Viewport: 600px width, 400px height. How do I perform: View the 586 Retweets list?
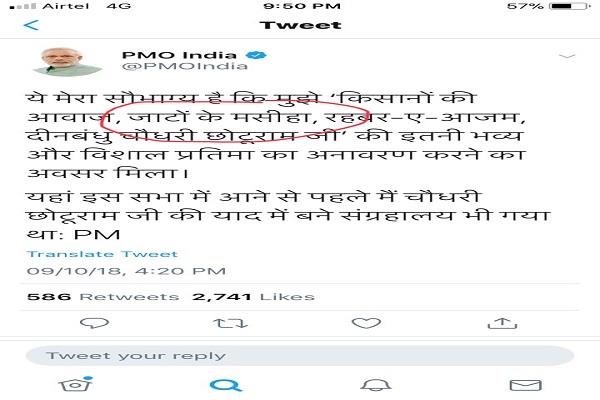coord(103,297)
